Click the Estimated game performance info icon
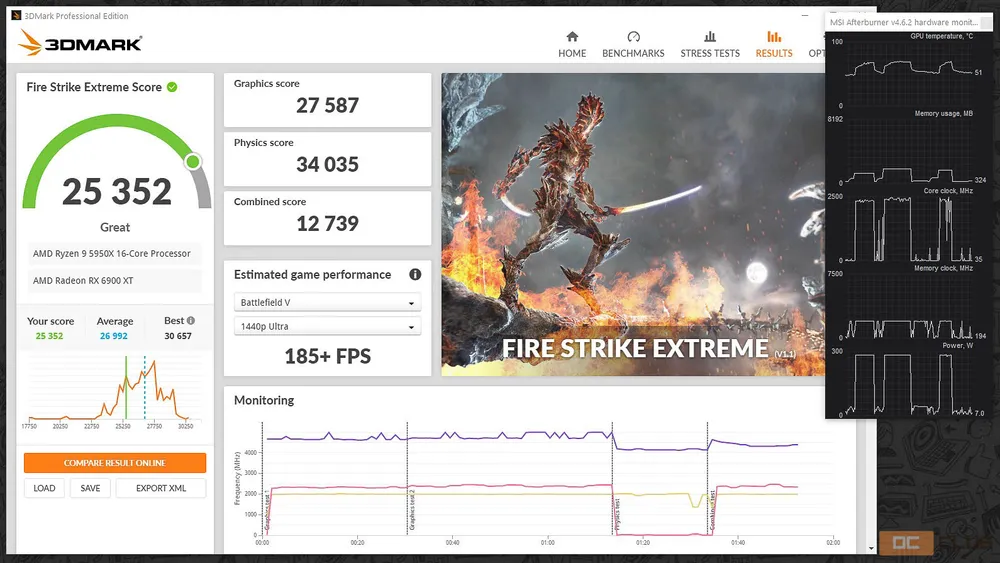The width and height of the screenshot is (1000, 563). 415,274
